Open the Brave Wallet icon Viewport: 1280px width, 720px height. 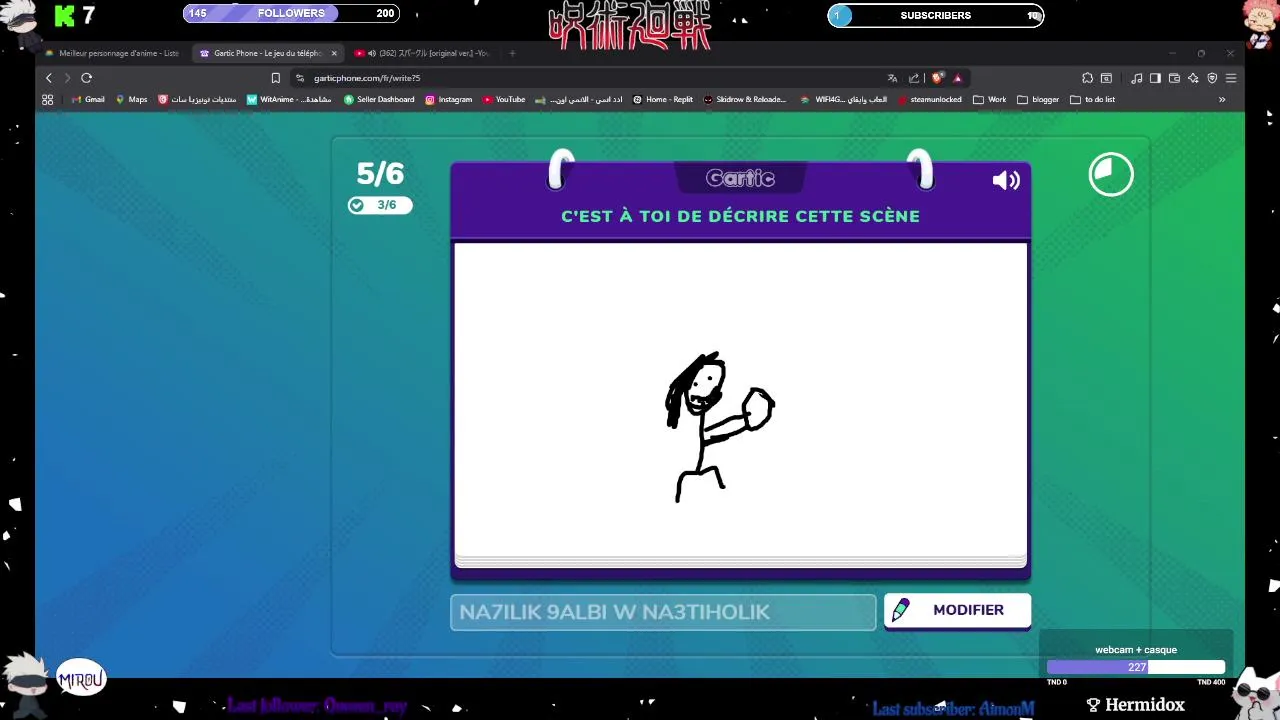(x=1174, y=78)
